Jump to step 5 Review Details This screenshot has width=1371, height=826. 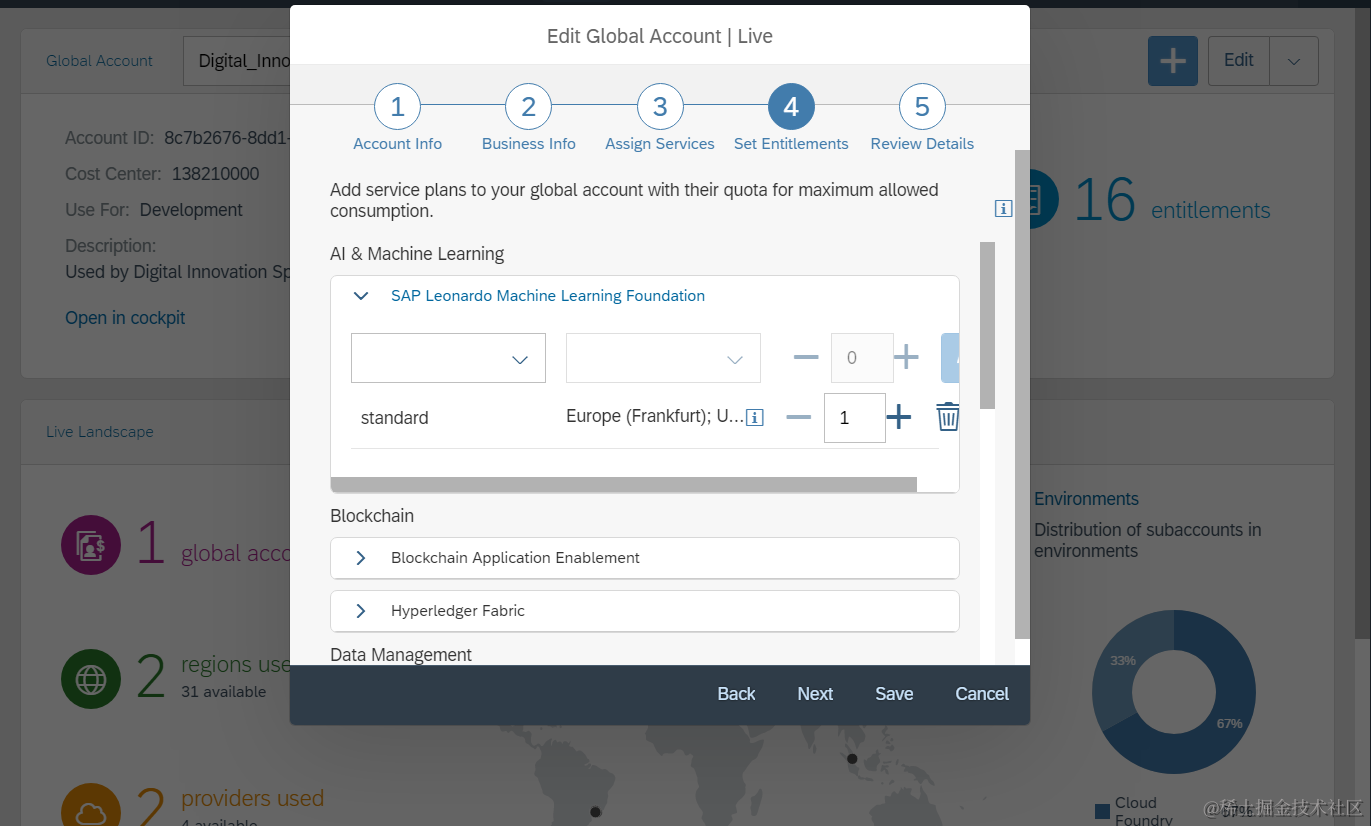[x=922, y=107]
